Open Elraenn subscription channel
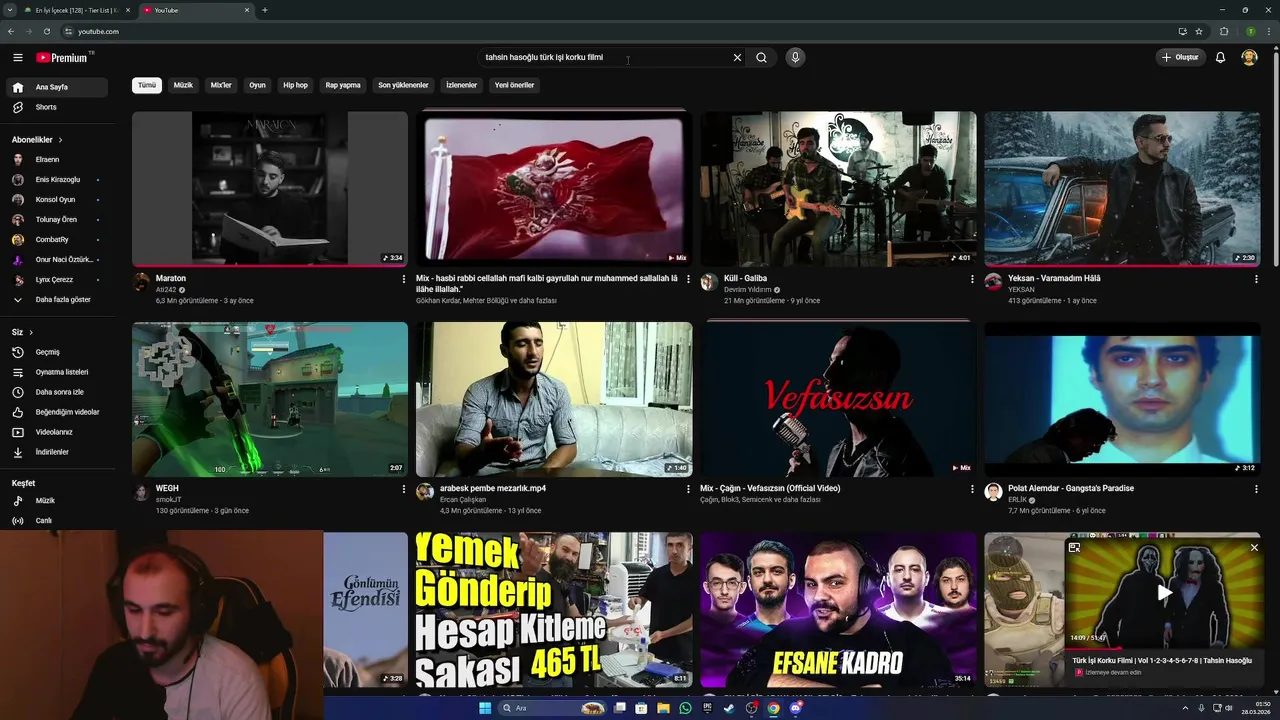 [55, 159]
